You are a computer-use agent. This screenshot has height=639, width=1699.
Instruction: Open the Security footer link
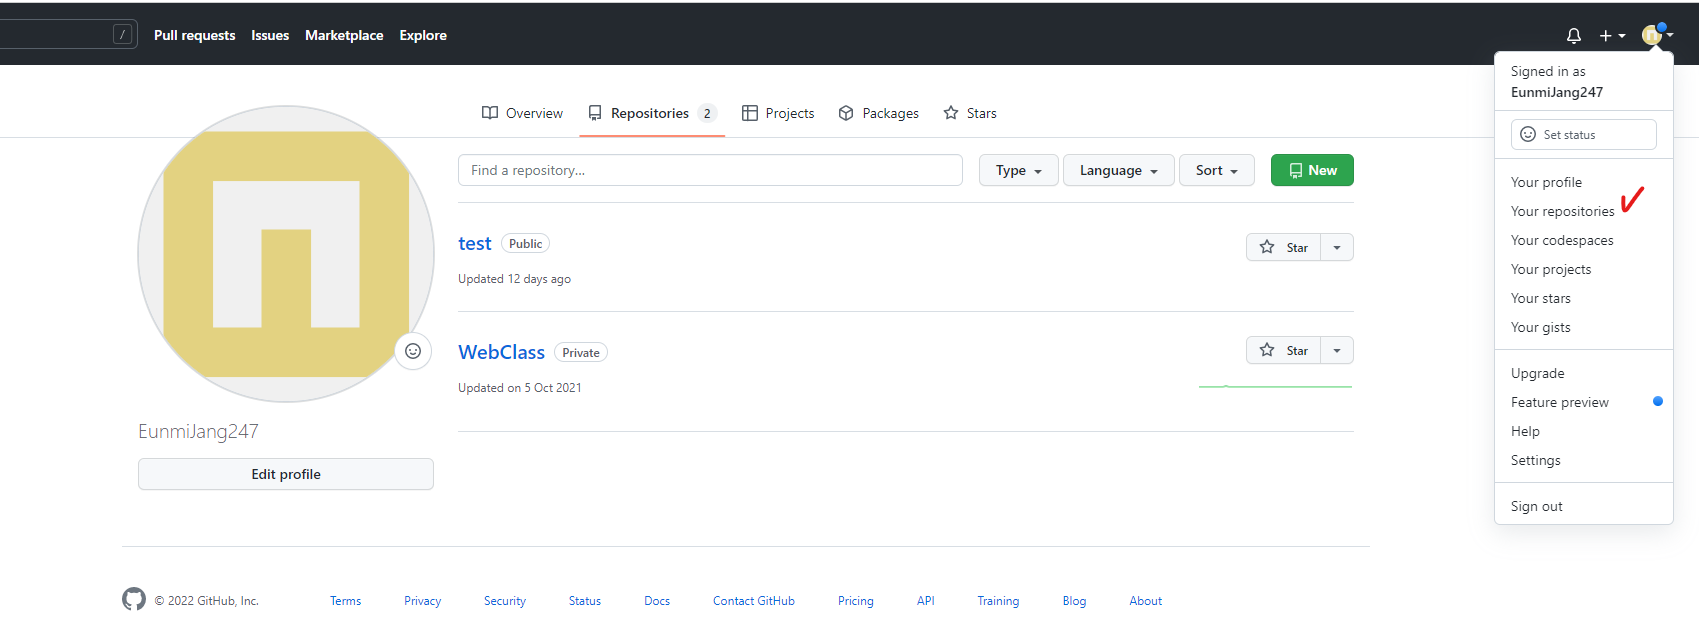(505, 601)
